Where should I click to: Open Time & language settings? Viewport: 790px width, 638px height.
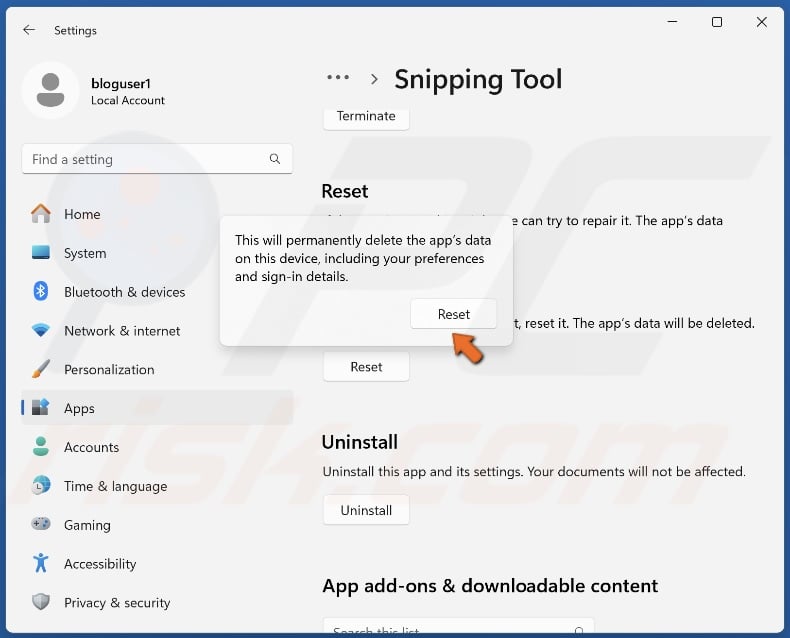[157, 486]
